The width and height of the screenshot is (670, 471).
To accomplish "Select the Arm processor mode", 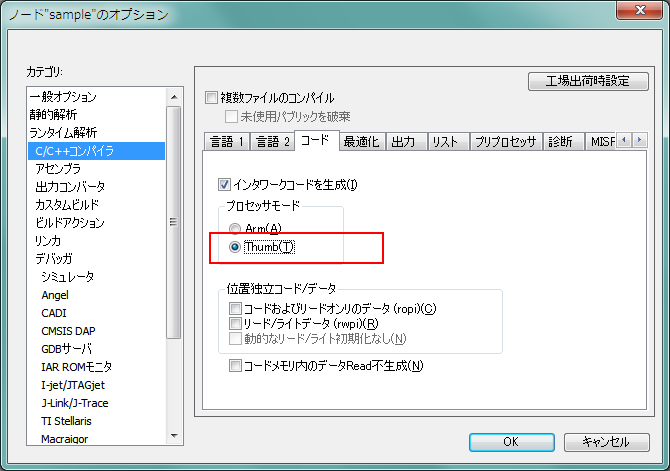I will (235, 229).
